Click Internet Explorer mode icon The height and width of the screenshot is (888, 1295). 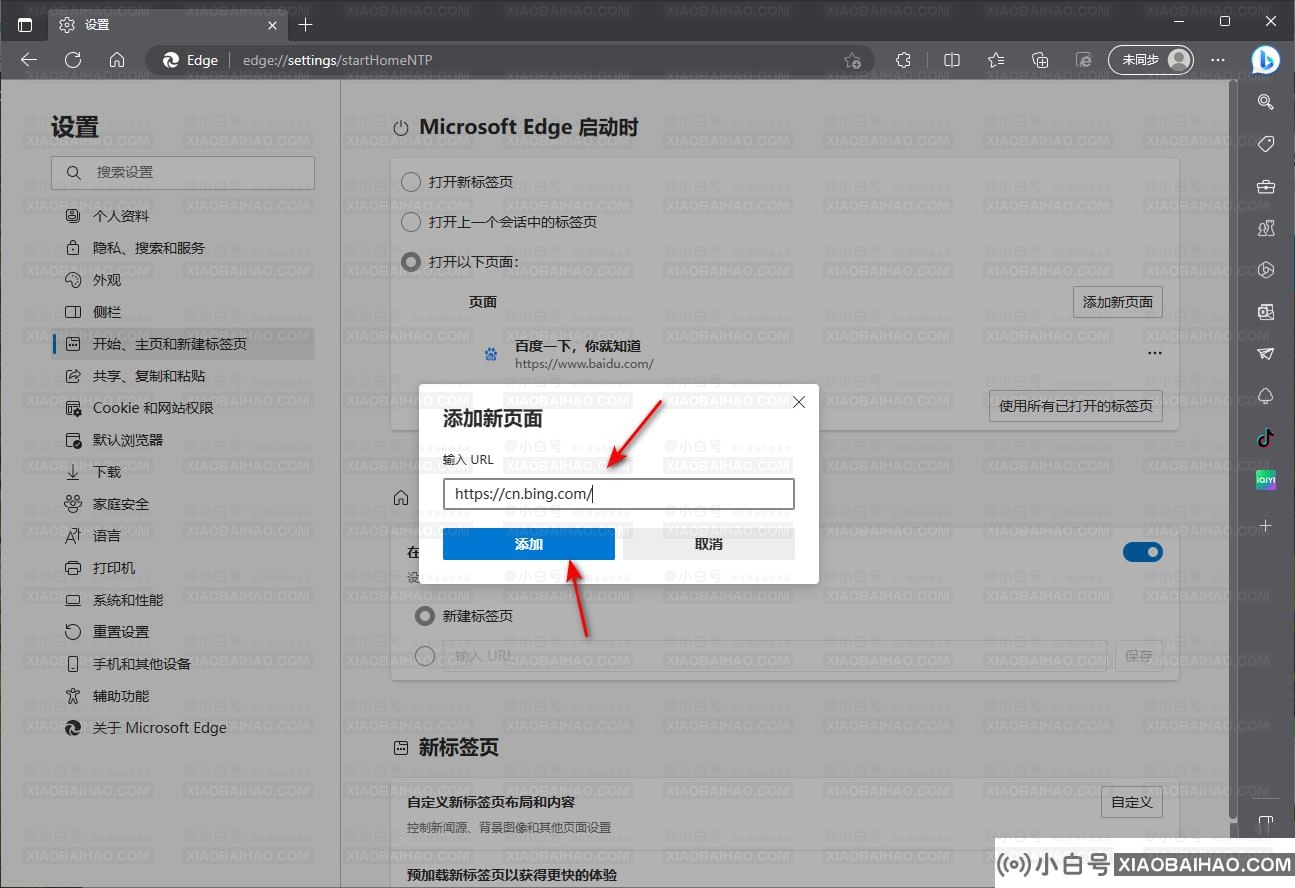click(1084, 60)
